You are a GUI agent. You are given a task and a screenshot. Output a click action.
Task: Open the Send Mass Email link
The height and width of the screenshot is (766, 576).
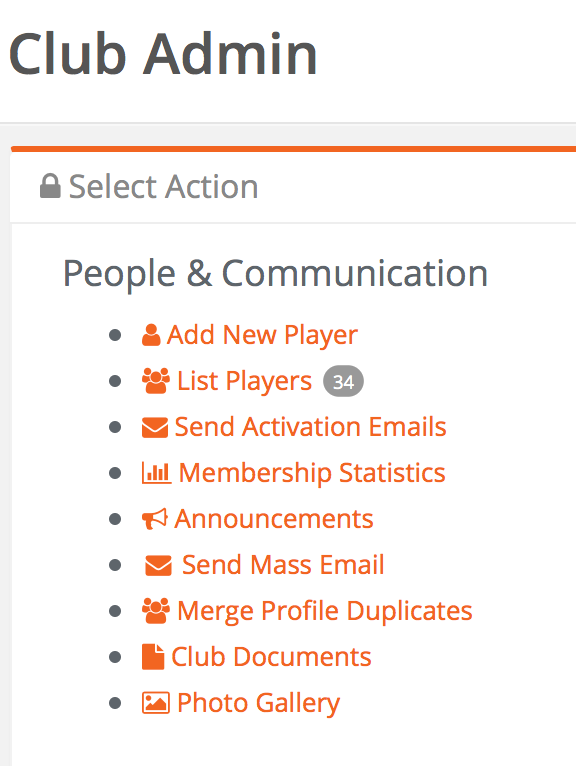point(283,565)
